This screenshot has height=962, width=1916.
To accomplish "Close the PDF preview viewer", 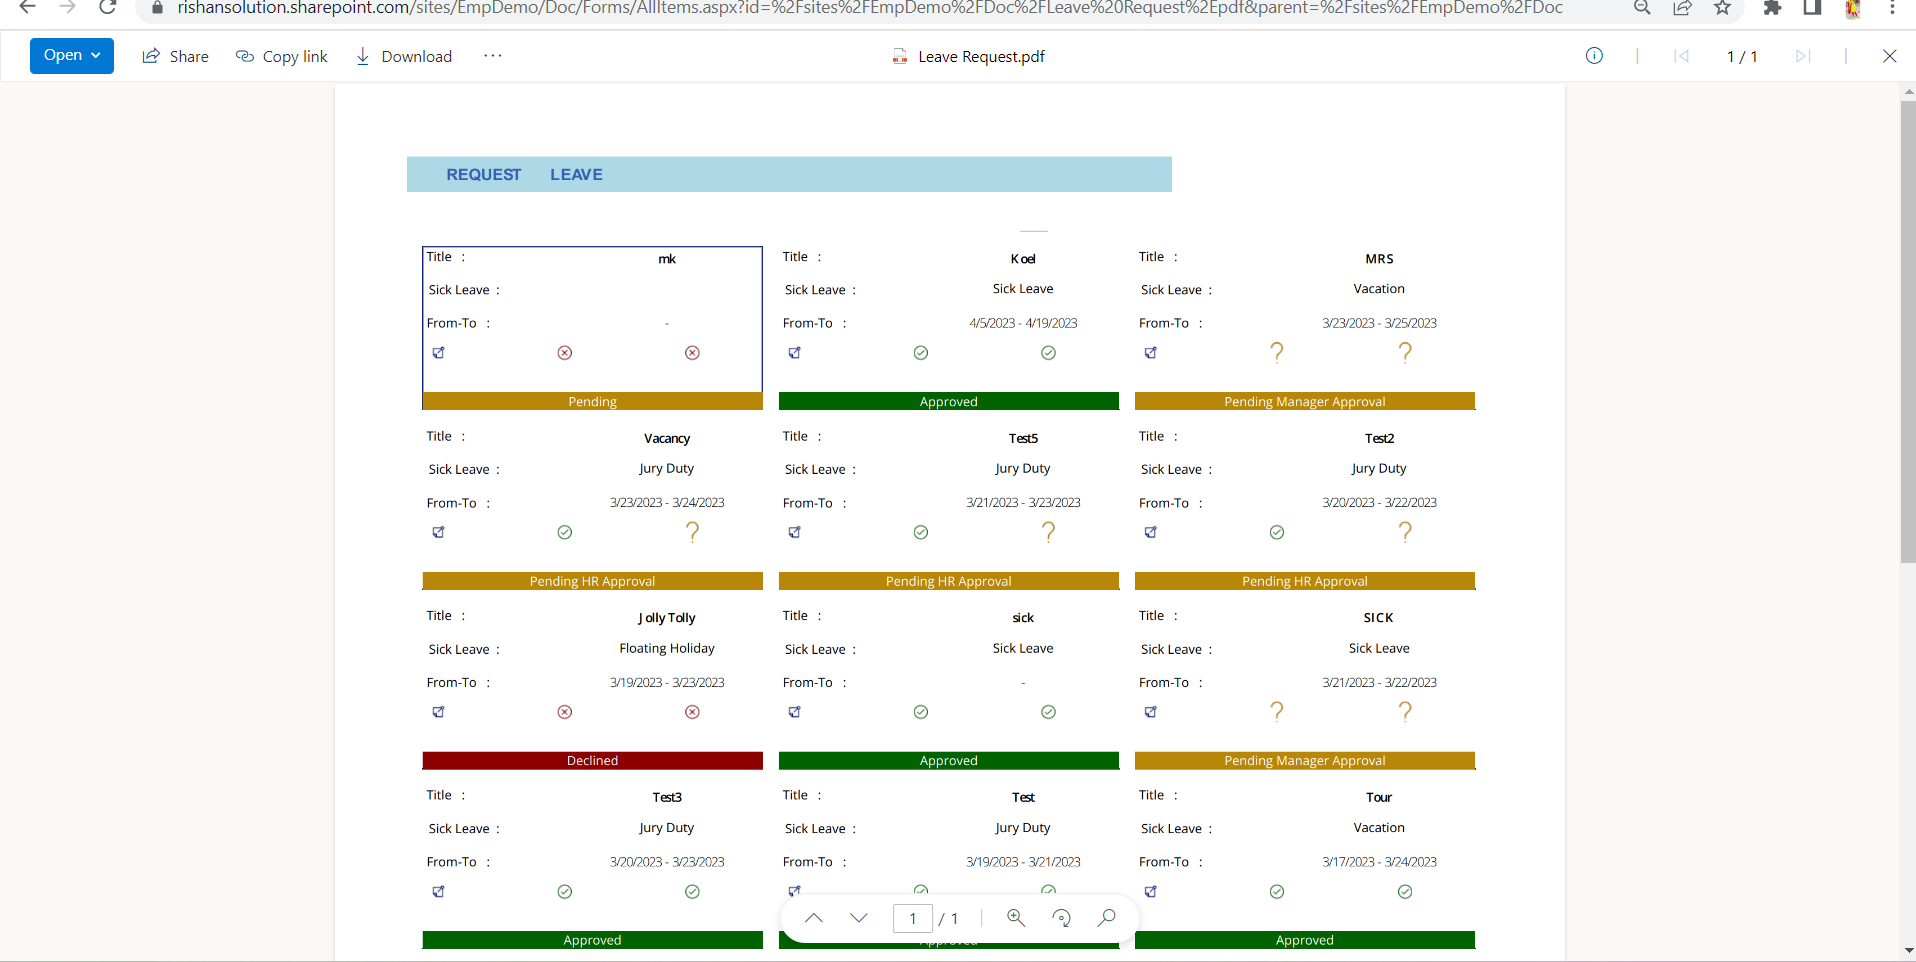I will click(x=1889, y=56).
